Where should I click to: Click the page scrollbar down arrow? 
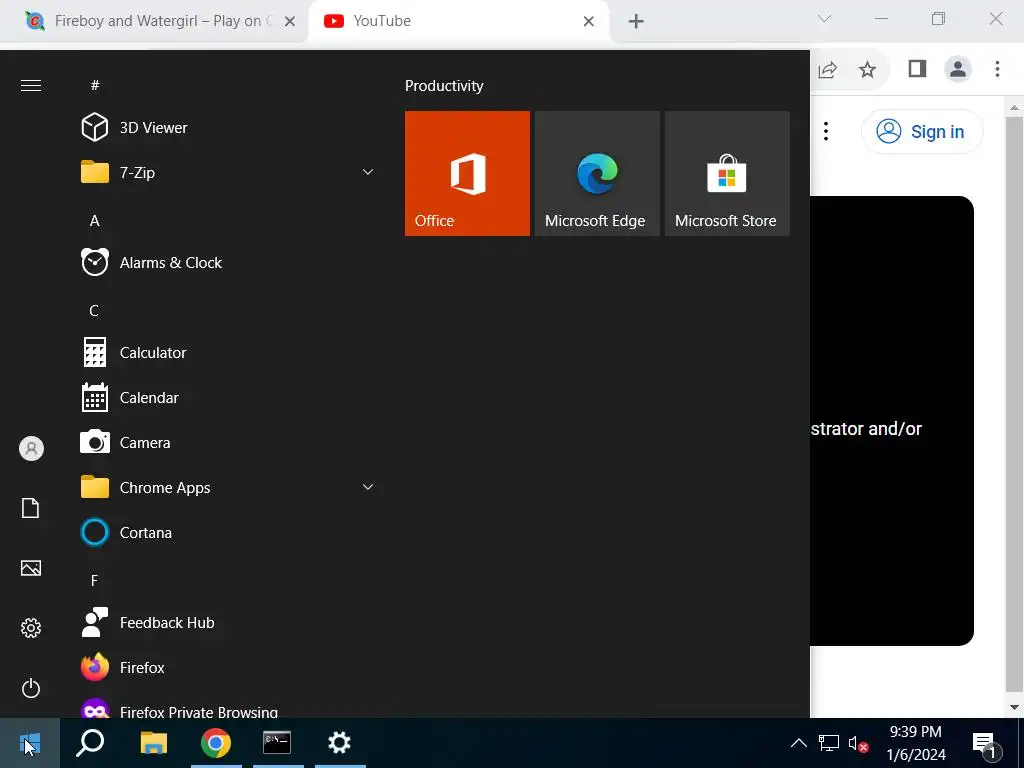(1014, 707)
